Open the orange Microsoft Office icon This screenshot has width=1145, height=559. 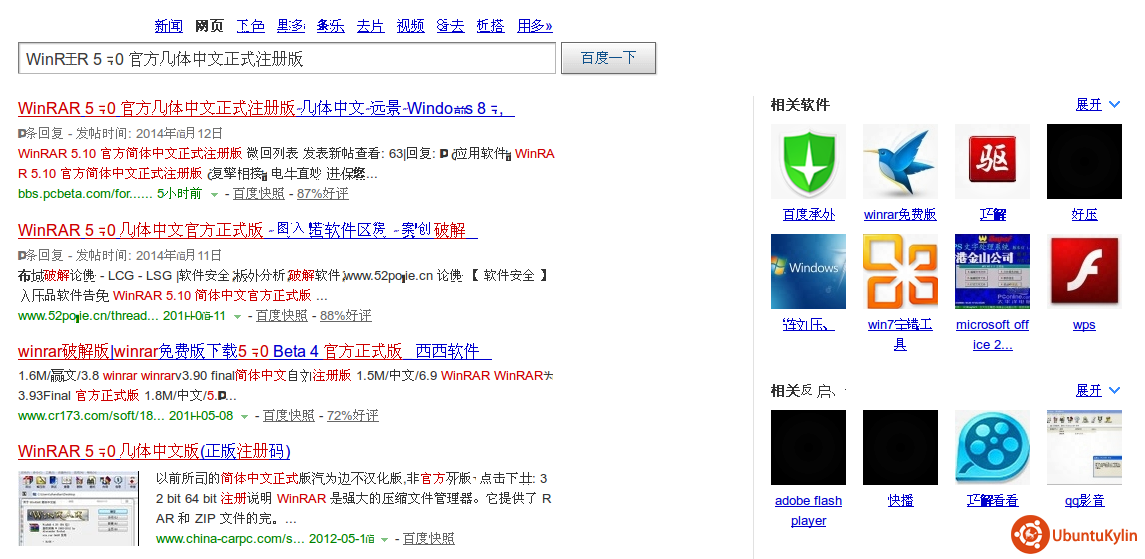pyautogui.click(x=900, y=271)
